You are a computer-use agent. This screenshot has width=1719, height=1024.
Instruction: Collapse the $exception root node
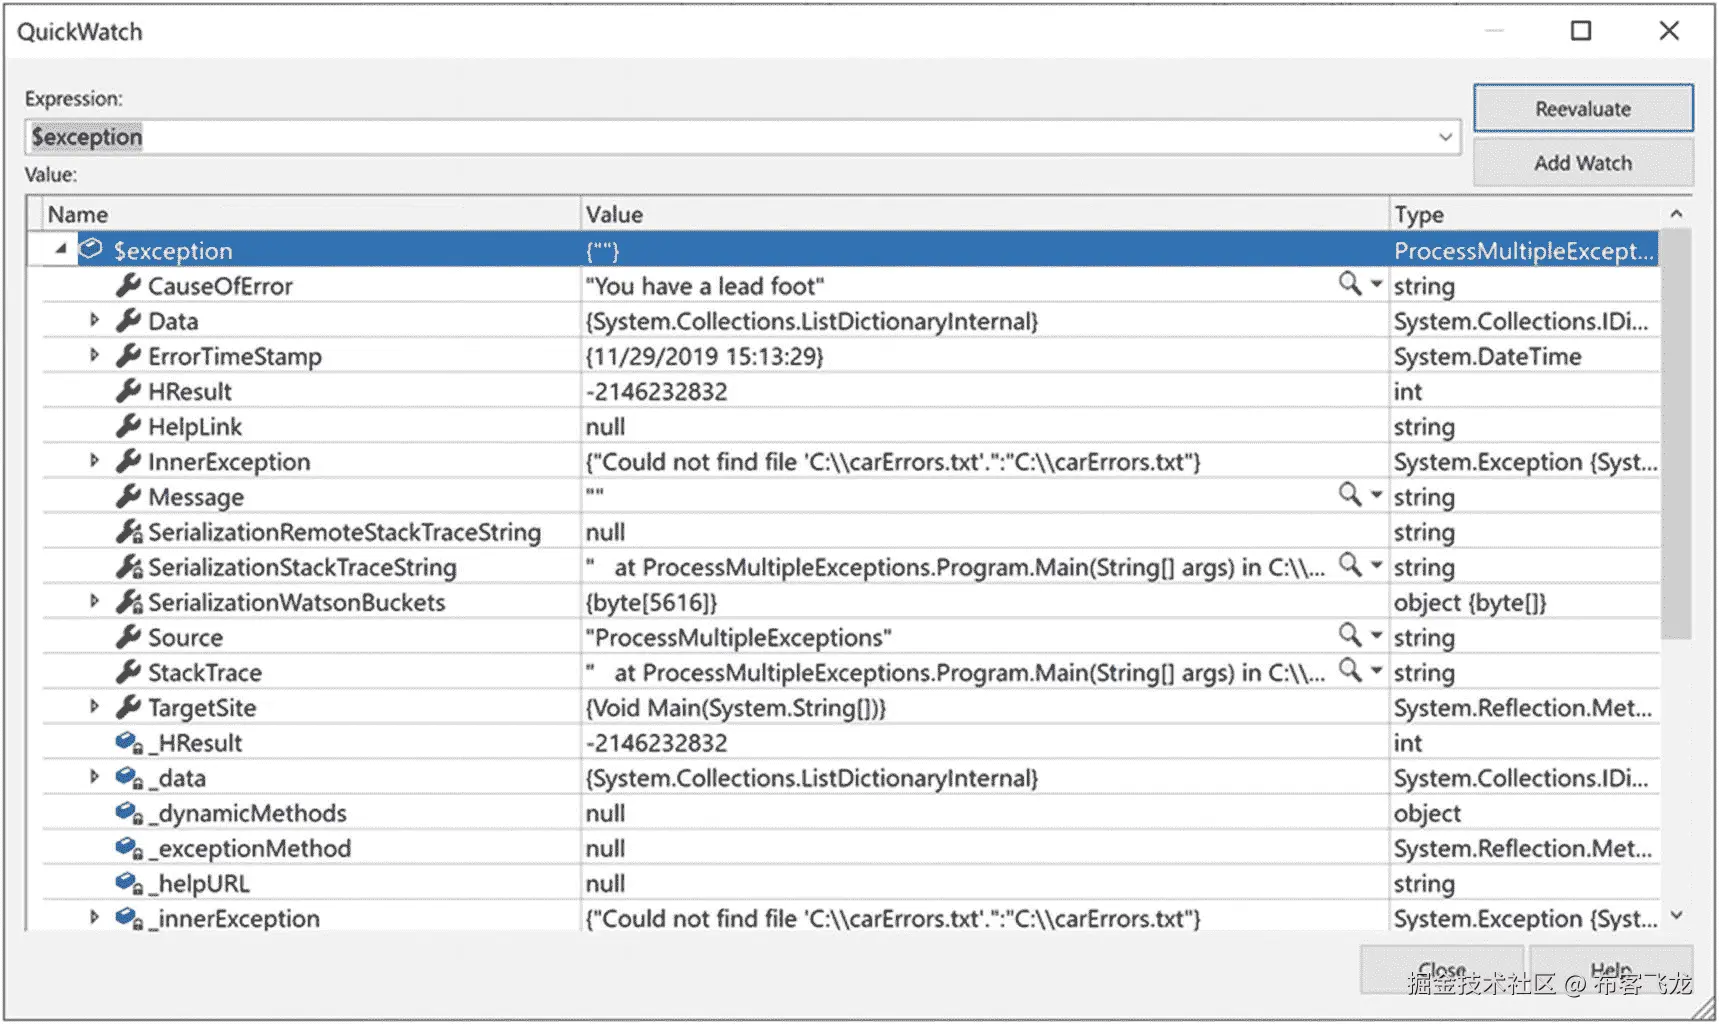(60, 249)
